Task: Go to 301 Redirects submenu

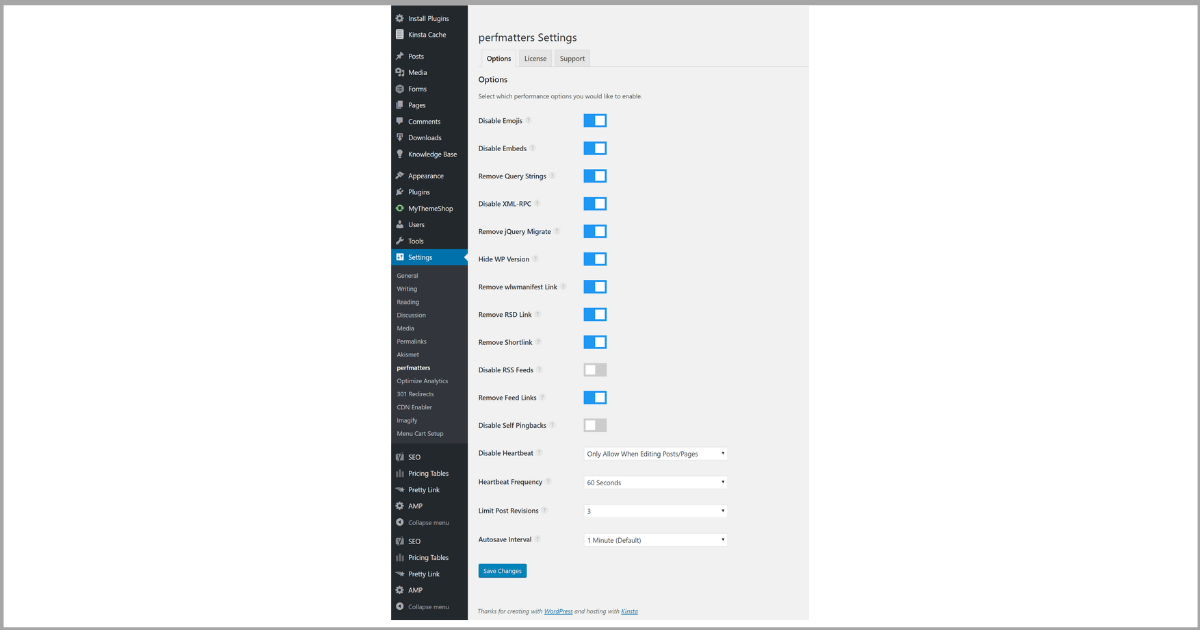Action: pyautogui.click(x=414, y=394)
